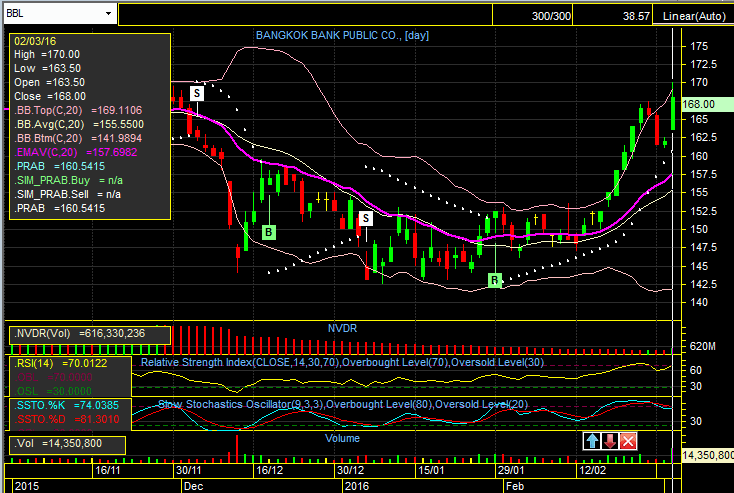Click the .RSI(14) =70.0122 label

(x=61, y=363)
